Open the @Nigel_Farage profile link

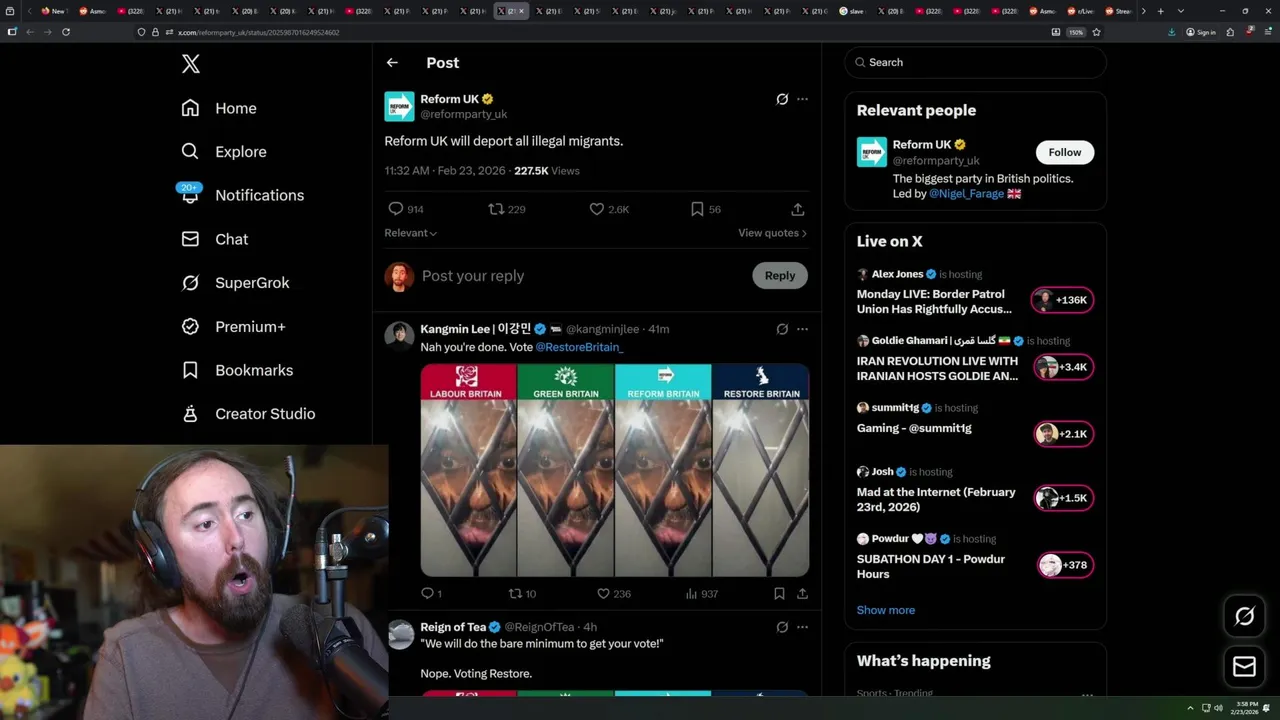pos(966,194)
